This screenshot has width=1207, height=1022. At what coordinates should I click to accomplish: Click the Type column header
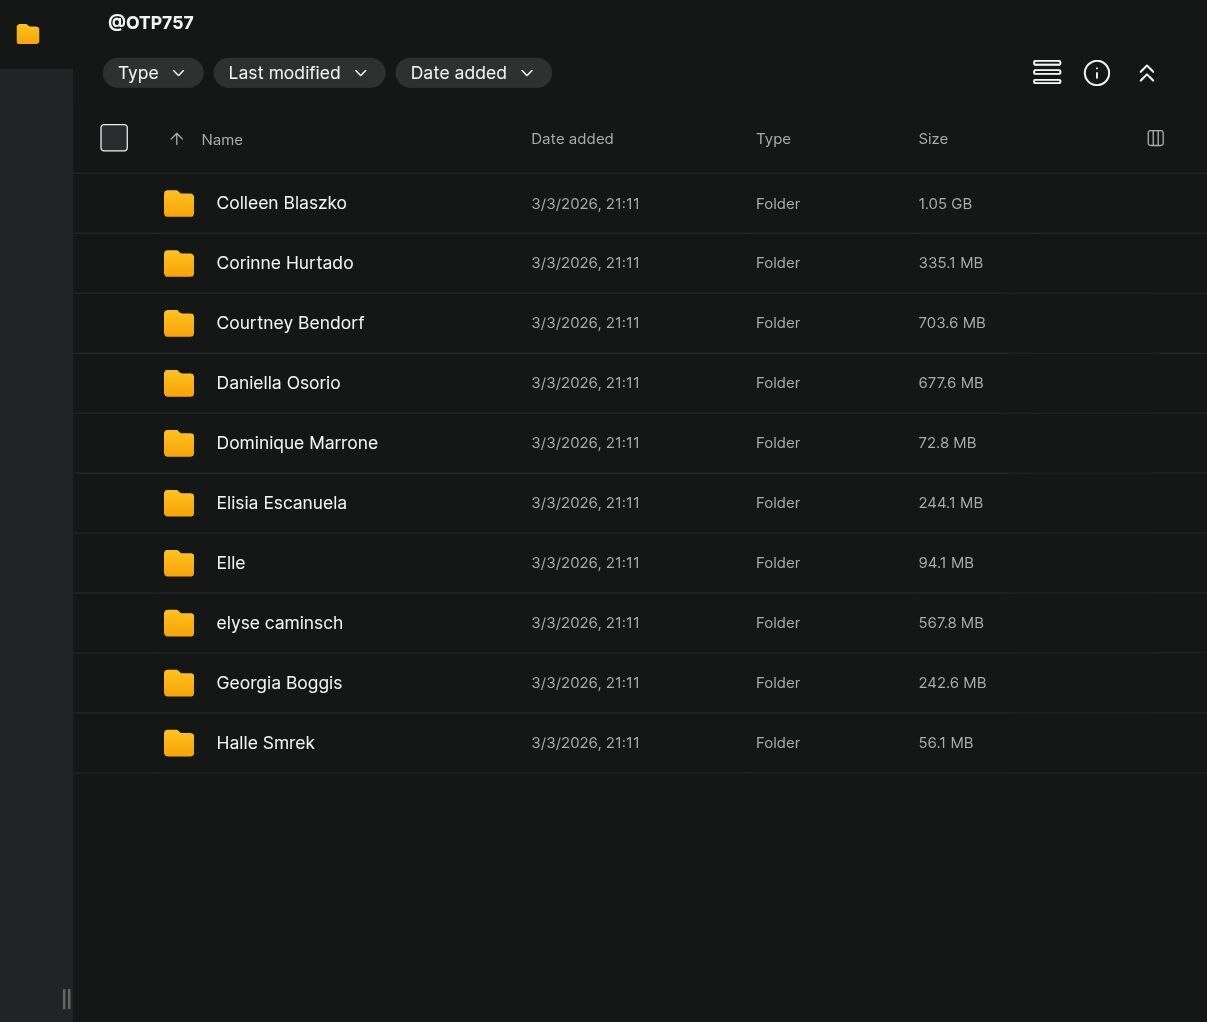tap(773, 139)
